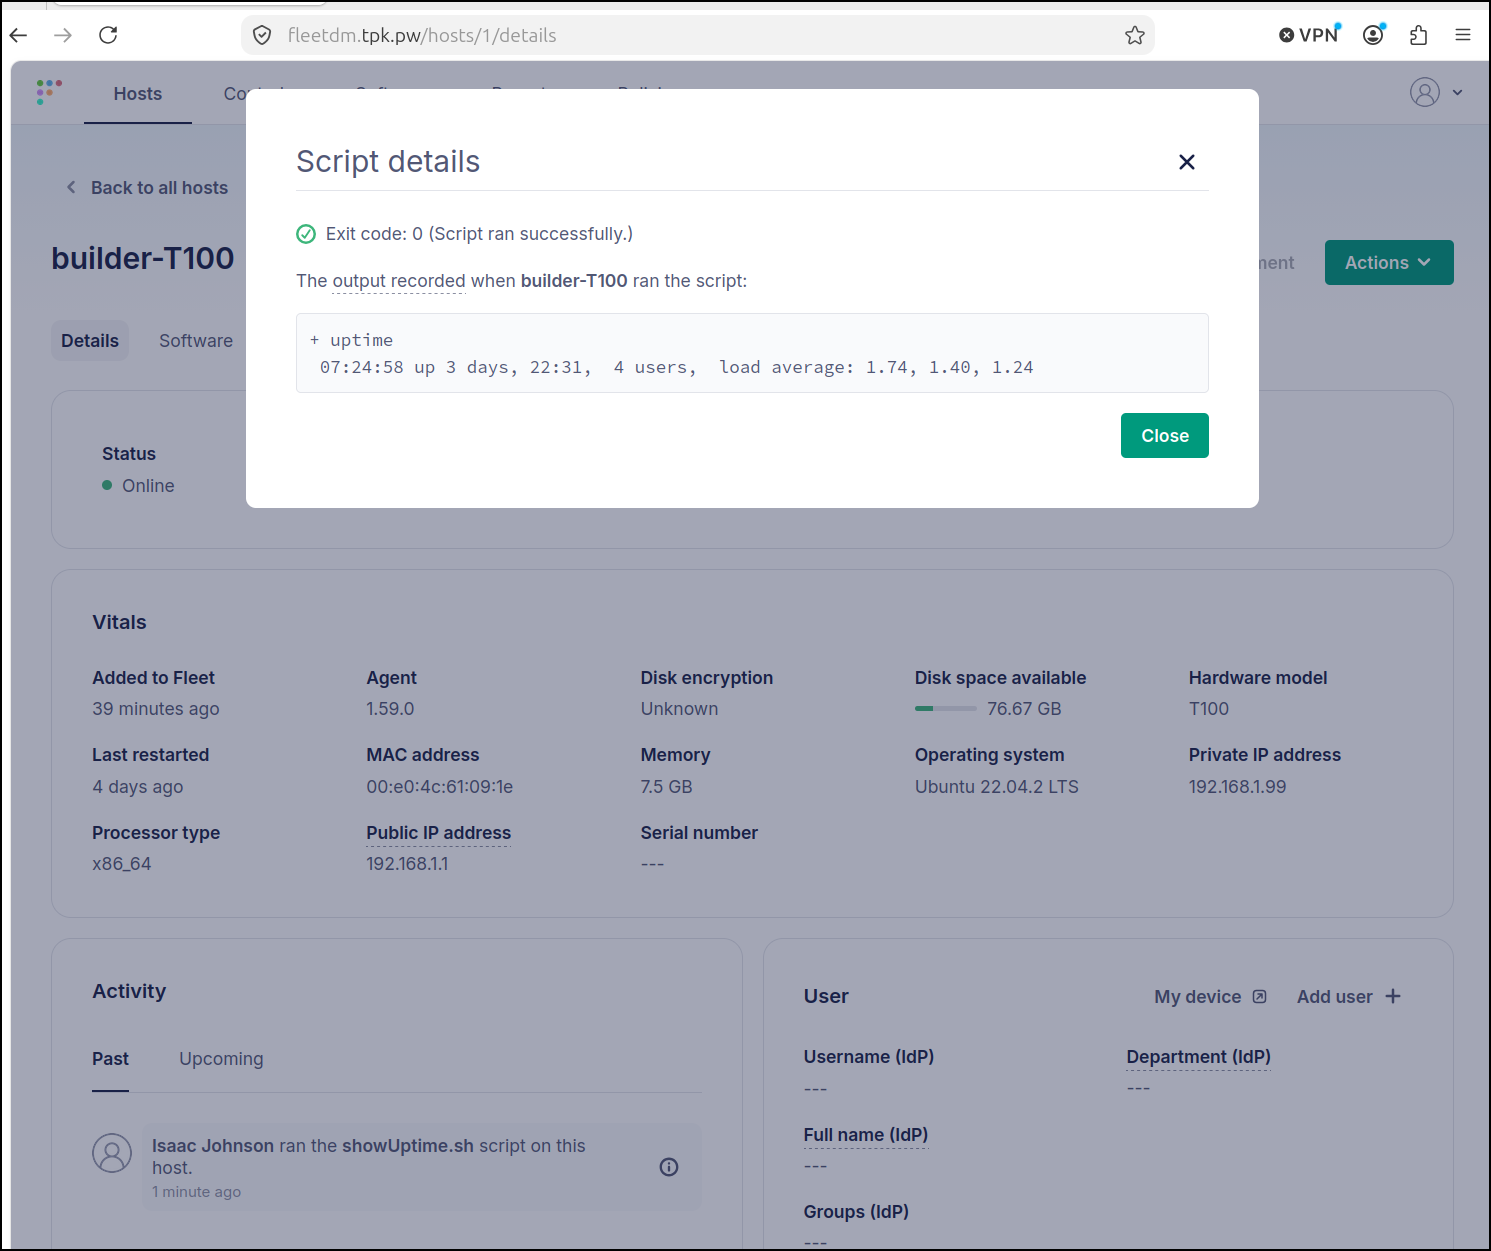The height and width of the screenshot is (1251, 1491).
Task: Click the green success check icon
Action: [306, 234]
